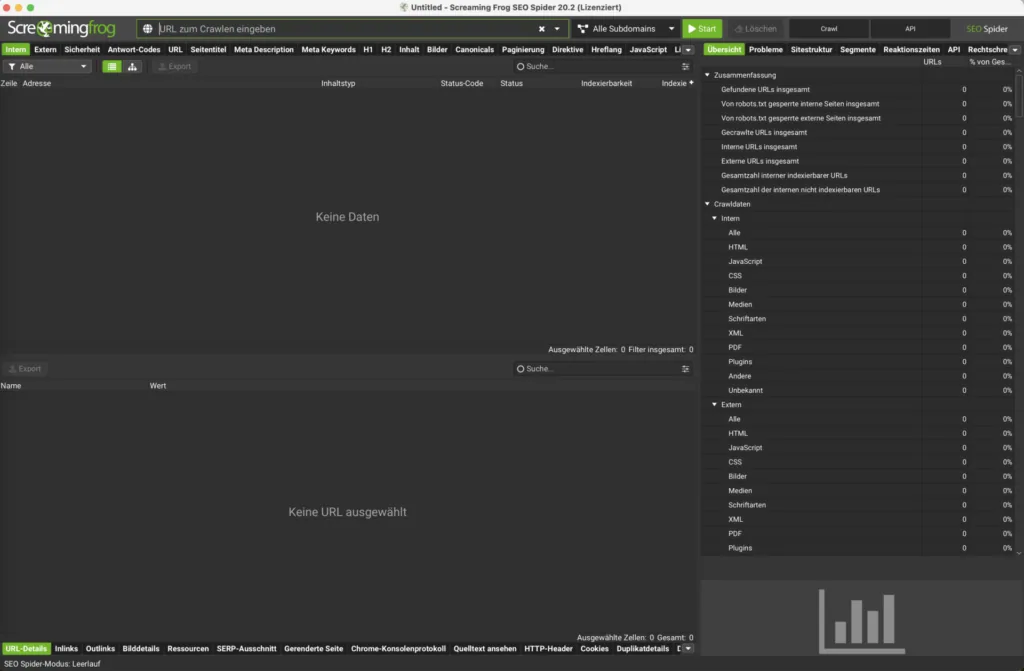Select Gecrawlte URLs insgesamt row

click(858, 133)
